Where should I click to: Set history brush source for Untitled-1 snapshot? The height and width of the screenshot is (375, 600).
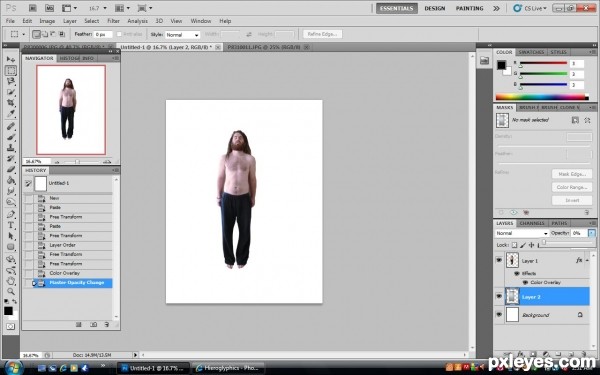(x=28, y=184)
